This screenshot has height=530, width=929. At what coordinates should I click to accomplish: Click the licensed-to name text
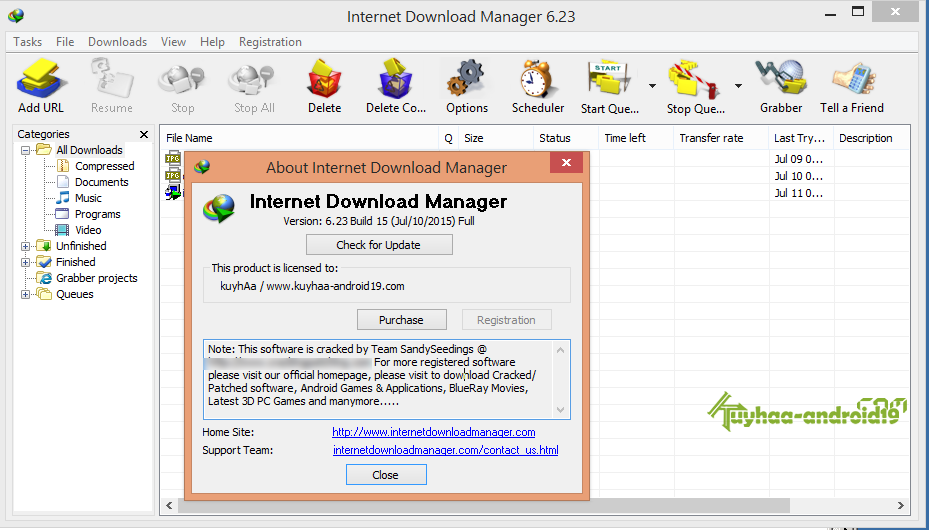312,286
